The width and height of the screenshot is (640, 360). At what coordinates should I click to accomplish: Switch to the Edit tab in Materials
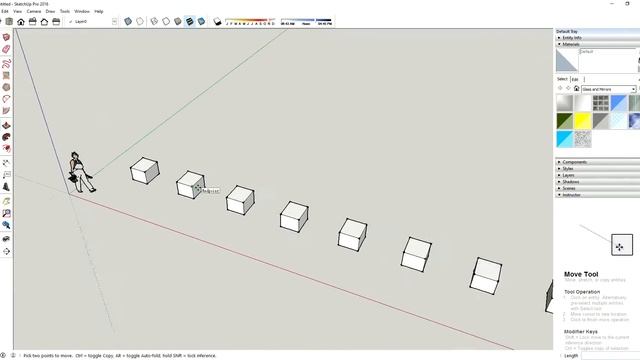(576, 79)
